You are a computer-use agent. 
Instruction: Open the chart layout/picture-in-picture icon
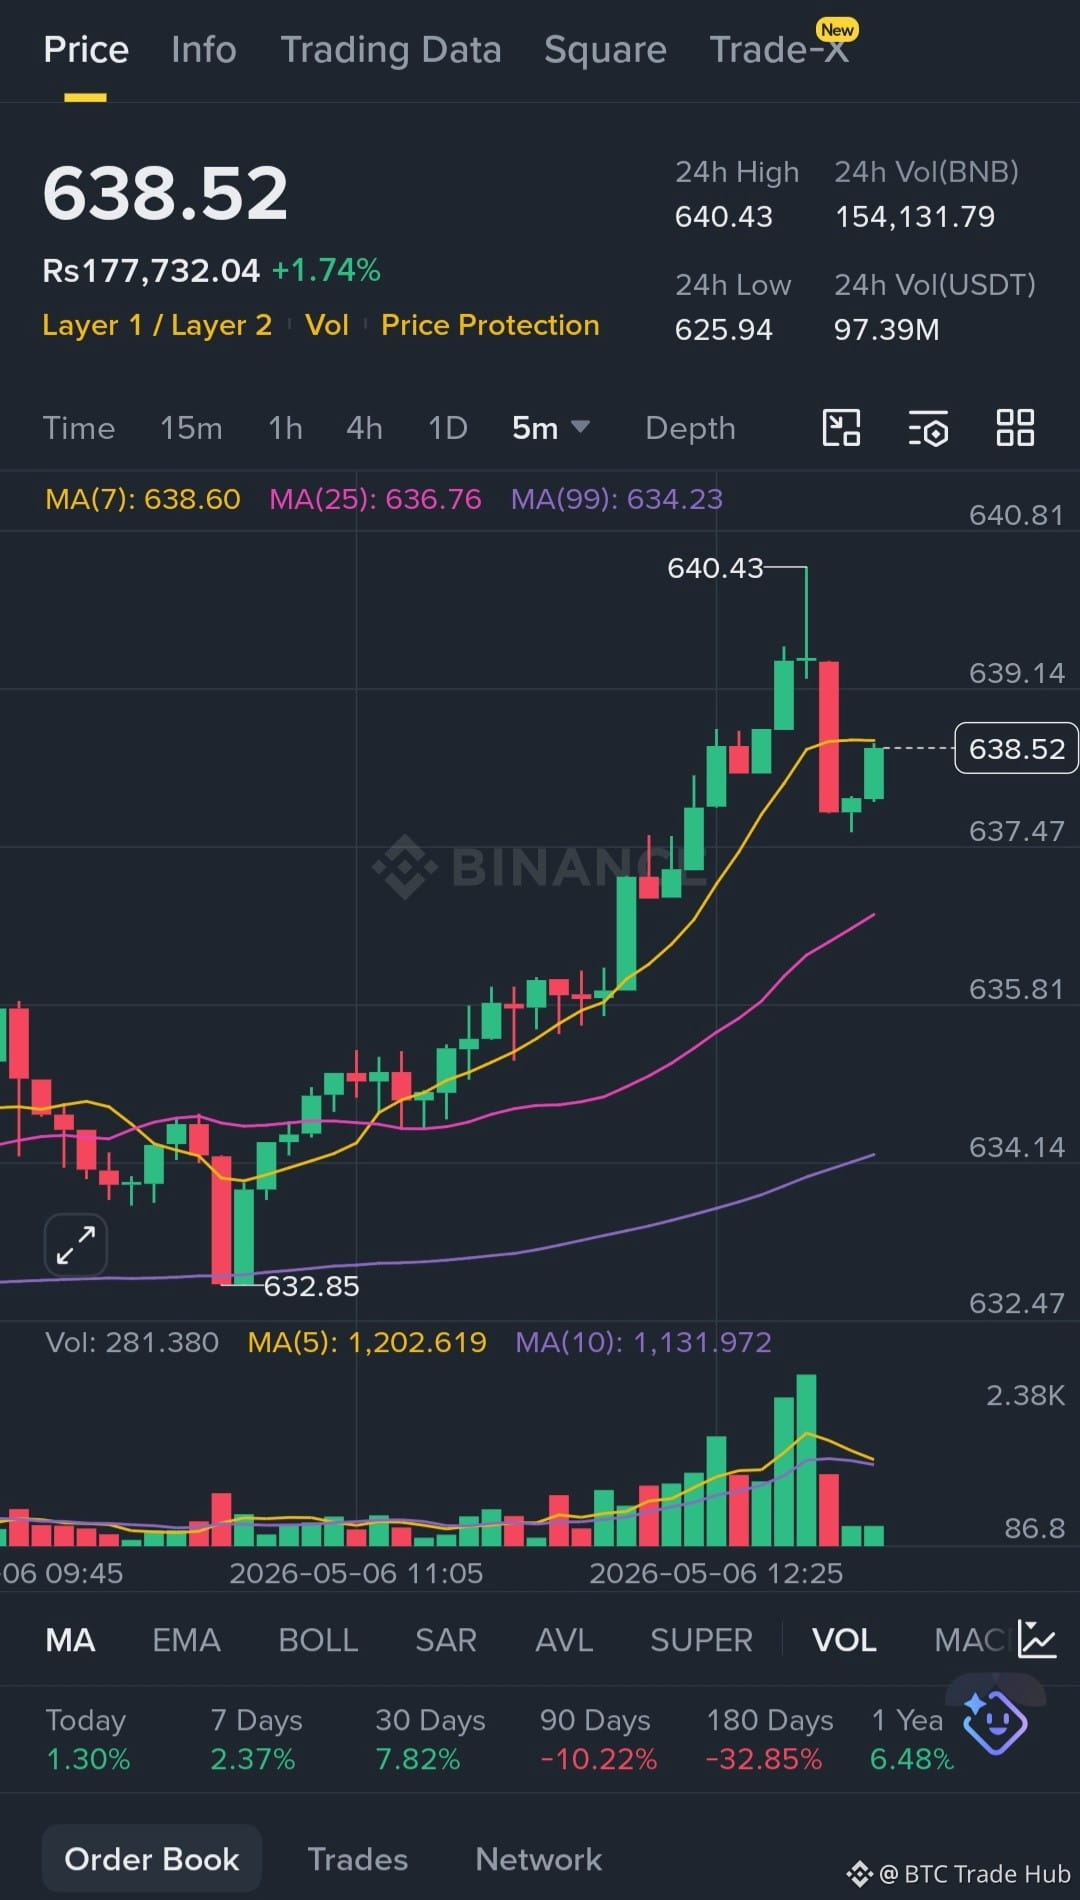[x=841, y=428]
